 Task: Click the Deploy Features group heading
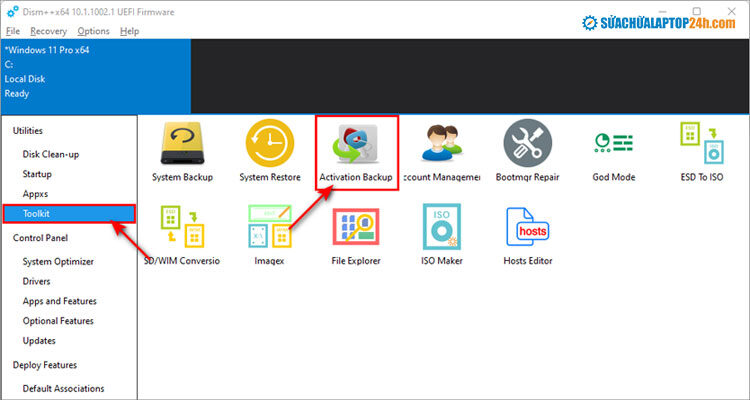(45, 365)
